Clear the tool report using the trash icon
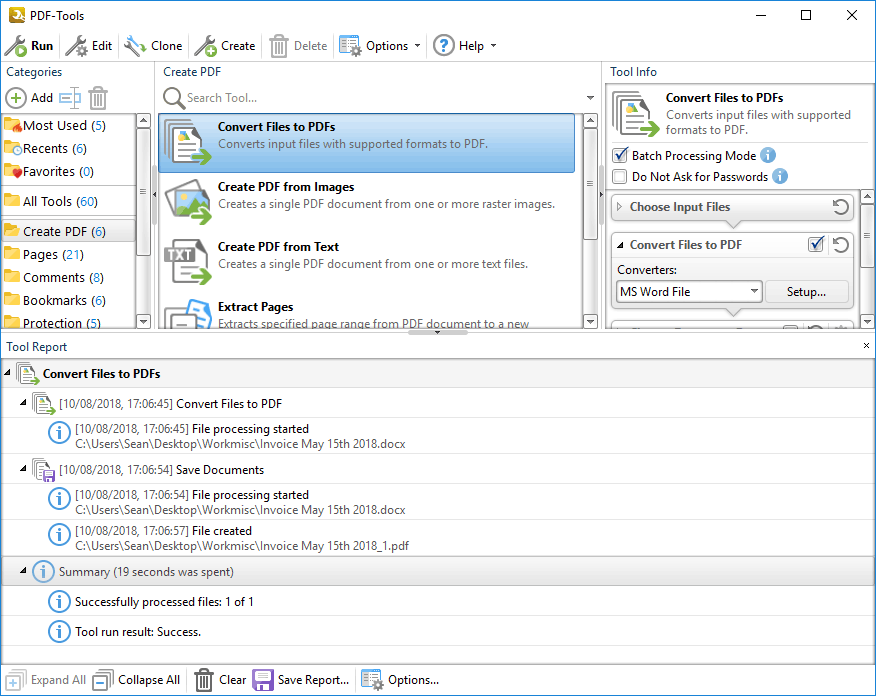Image resolution: width=876 pixels, height=696 pixels. click(204, 680)
